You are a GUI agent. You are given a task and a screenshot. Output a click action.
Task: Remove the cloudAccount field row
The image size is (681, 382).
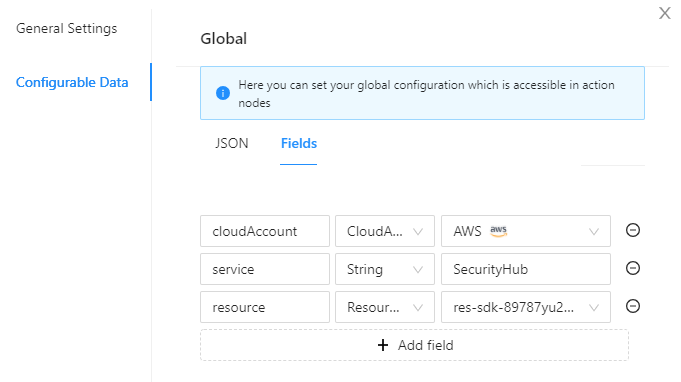[633, 230]
